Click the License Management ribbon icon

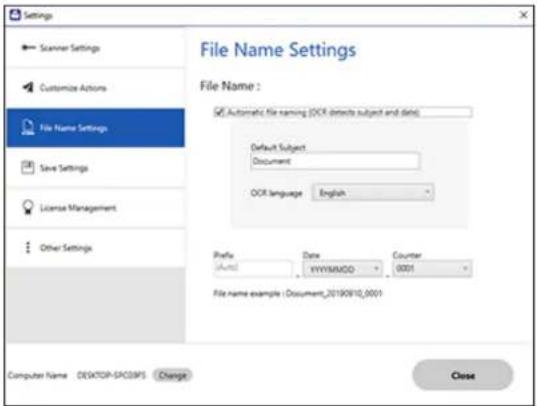28,207
